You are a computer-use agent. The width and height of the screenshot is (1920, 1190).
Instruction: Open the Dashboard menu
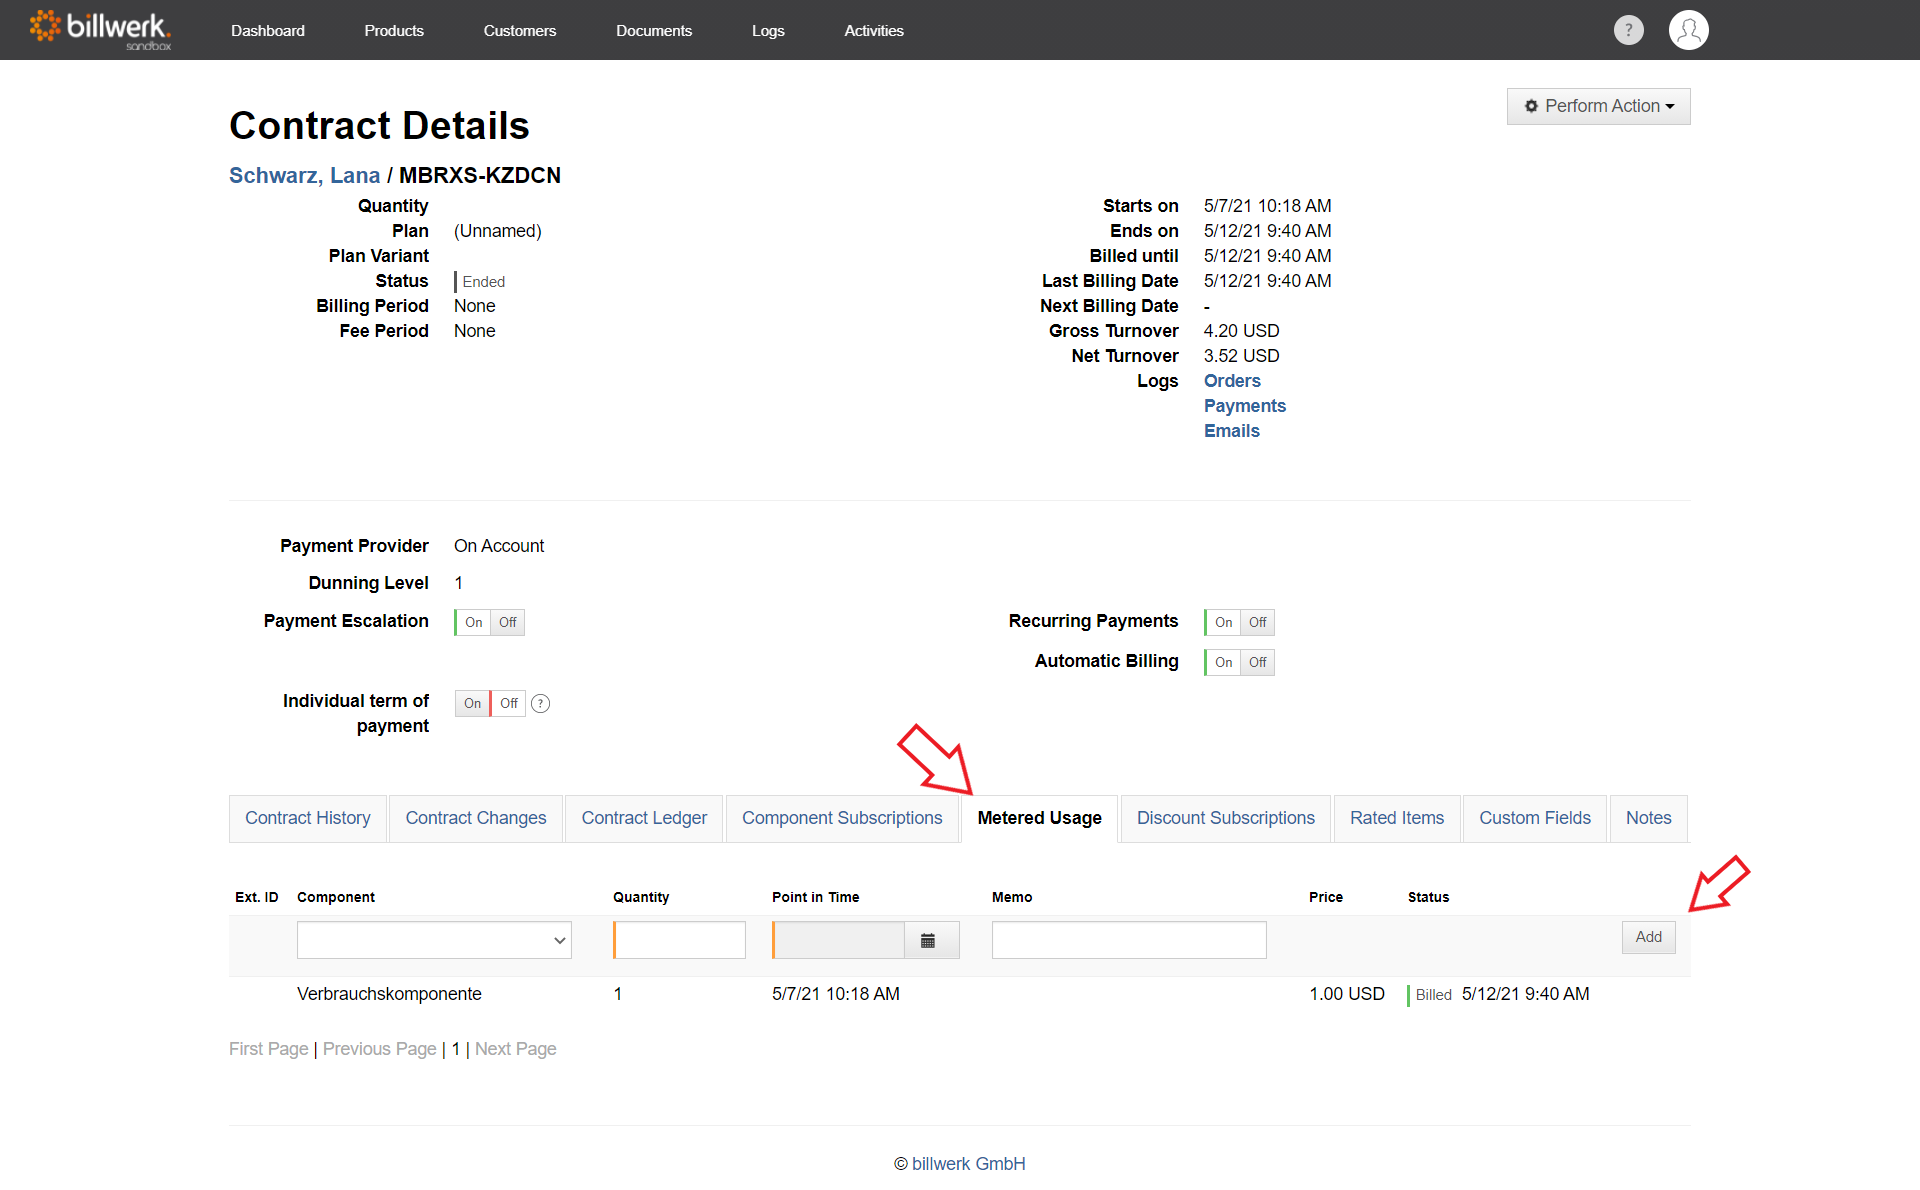[268, 30]
